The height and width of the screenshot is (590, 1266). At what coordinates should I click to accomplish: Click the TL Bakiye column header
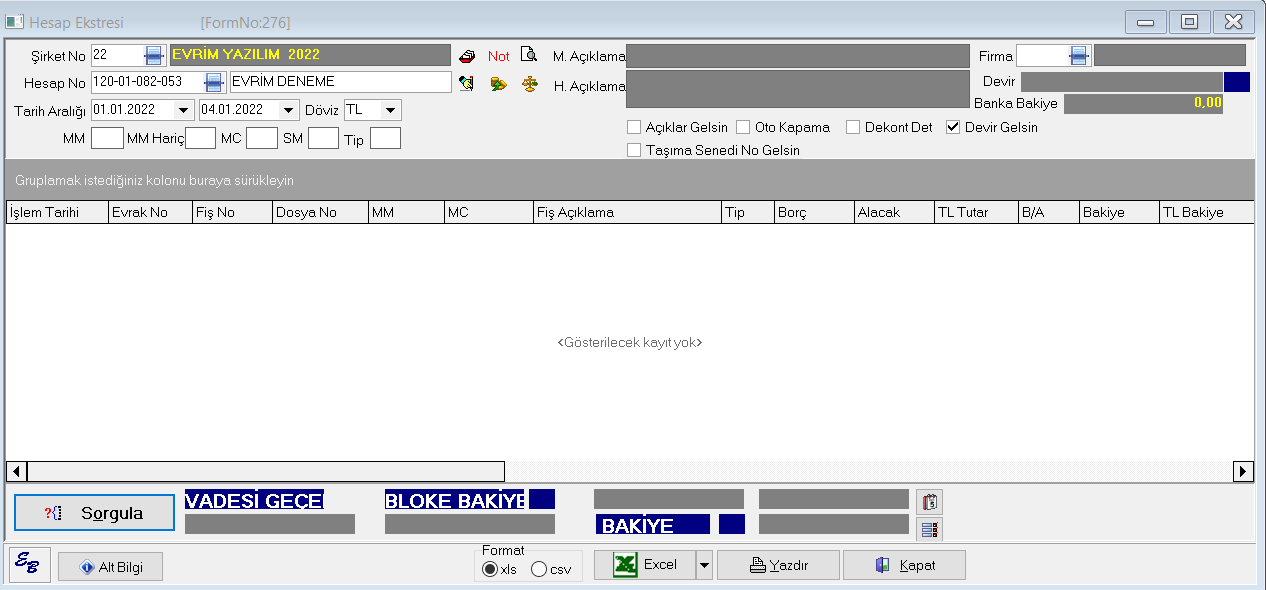(x=1207, y=212)
